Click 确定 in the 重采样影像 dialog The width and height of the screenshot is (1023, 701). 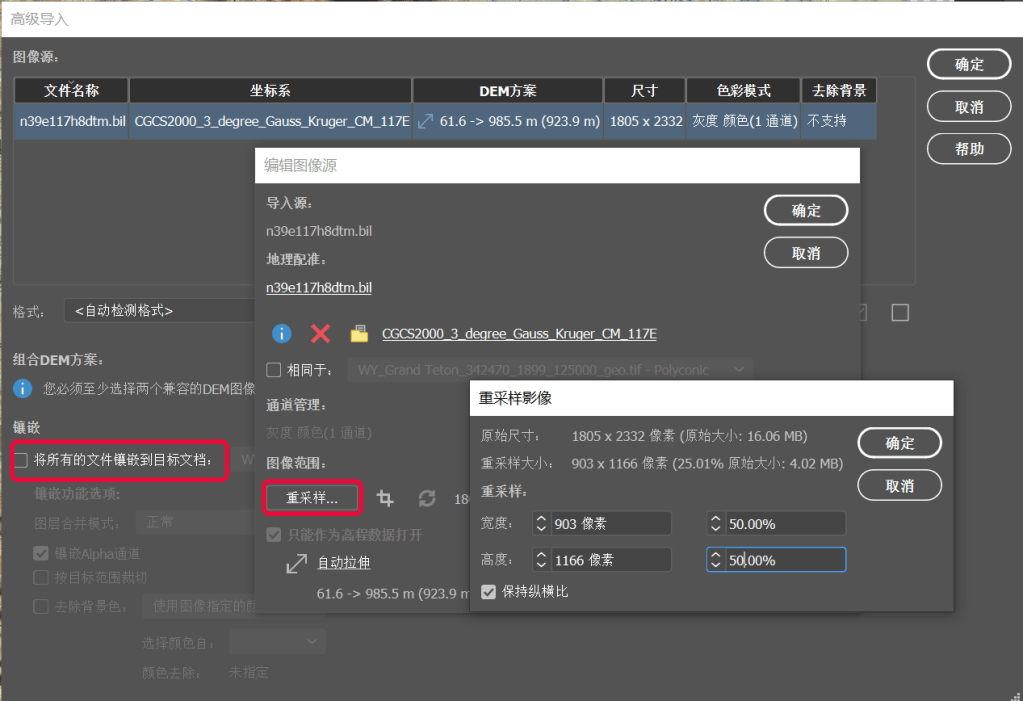coord(899,442)
